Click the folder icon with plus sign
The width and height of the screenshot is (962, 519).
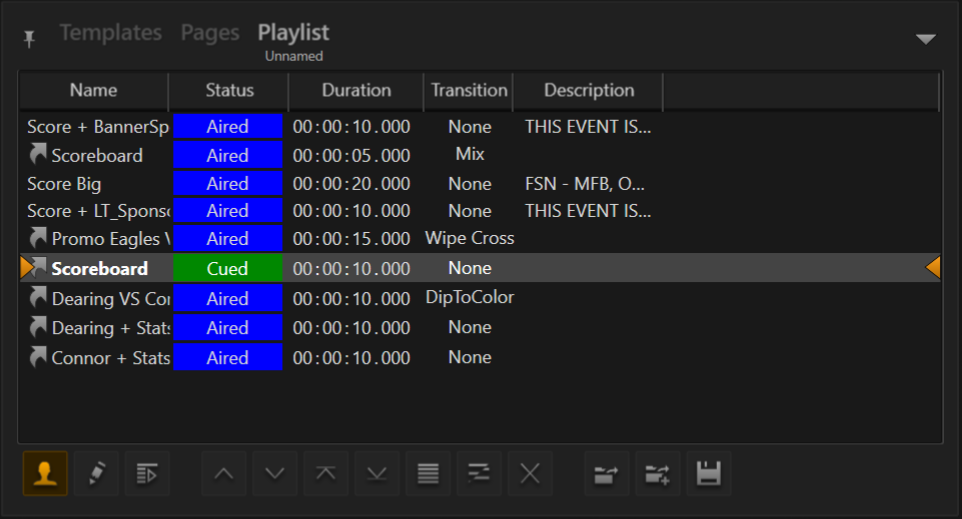[657, 473]
